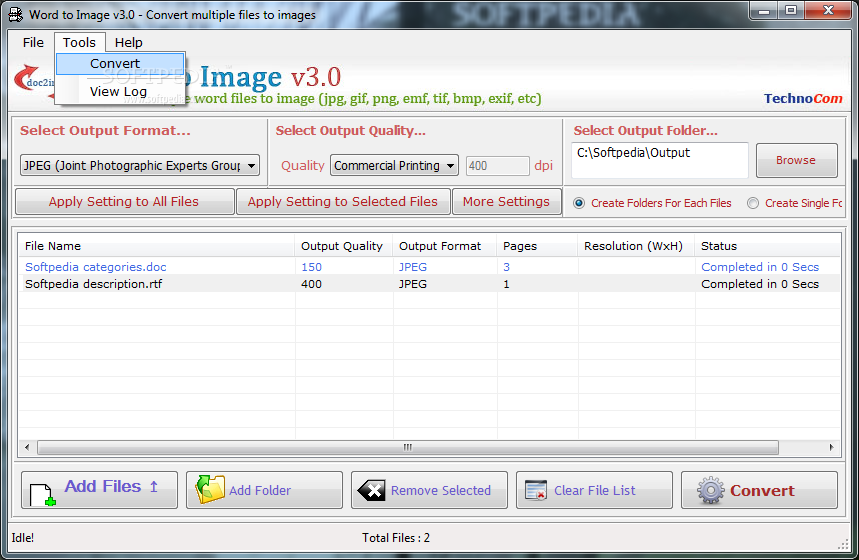Click status of Softpedia description.rtf row
This screenshot has width=859, height=560.
760,284
